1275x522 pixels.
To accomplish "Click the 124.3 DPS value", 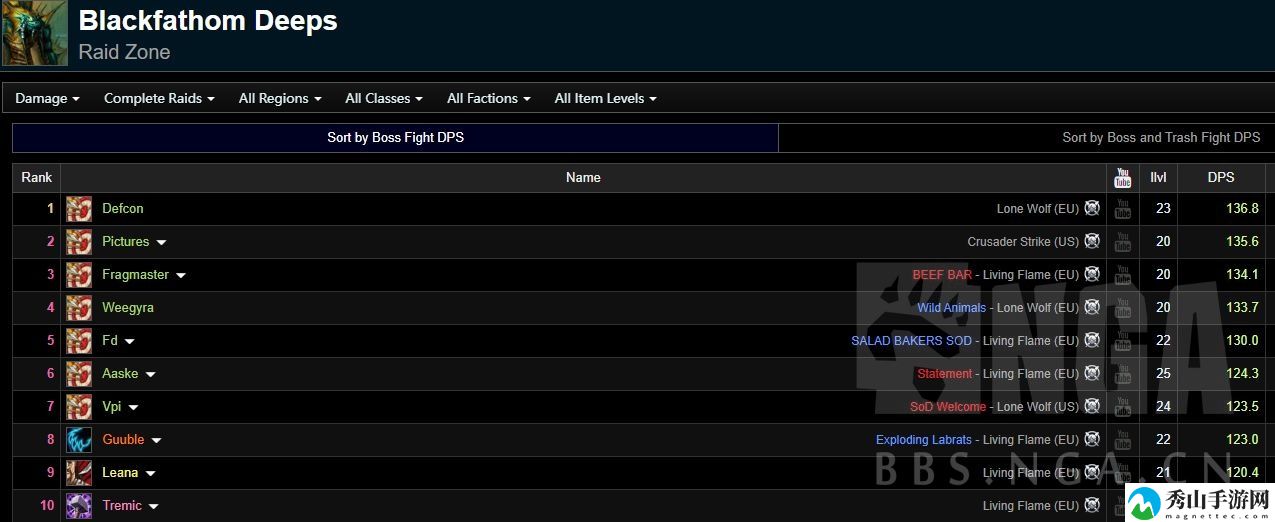I will (1242, 374).
